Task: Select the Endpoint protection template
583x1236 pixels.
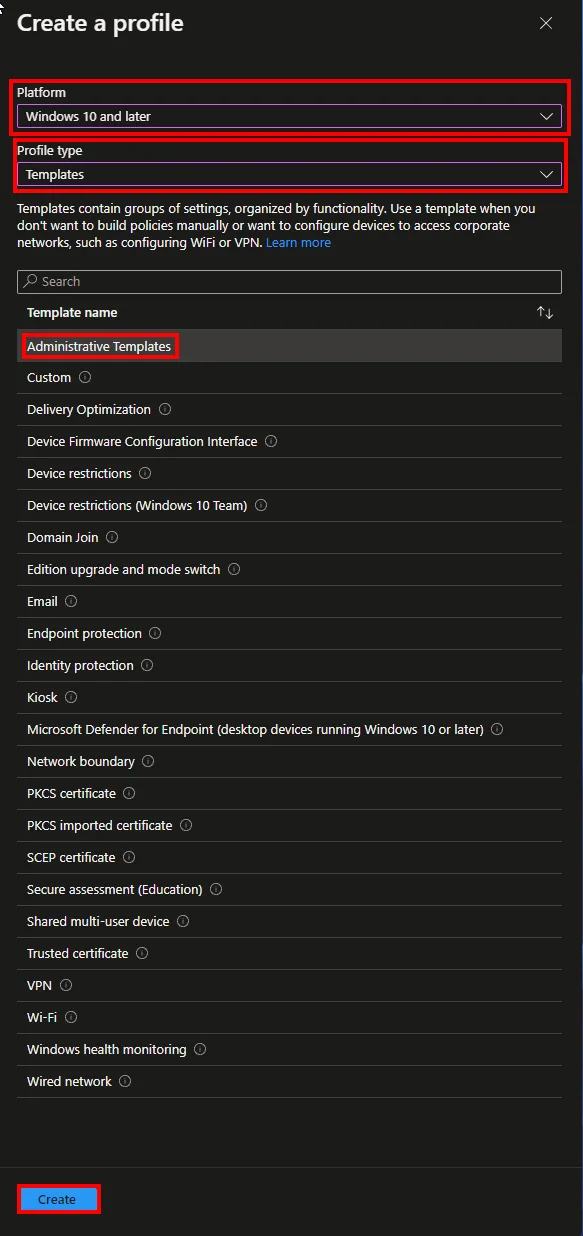Action: point(289,634)
